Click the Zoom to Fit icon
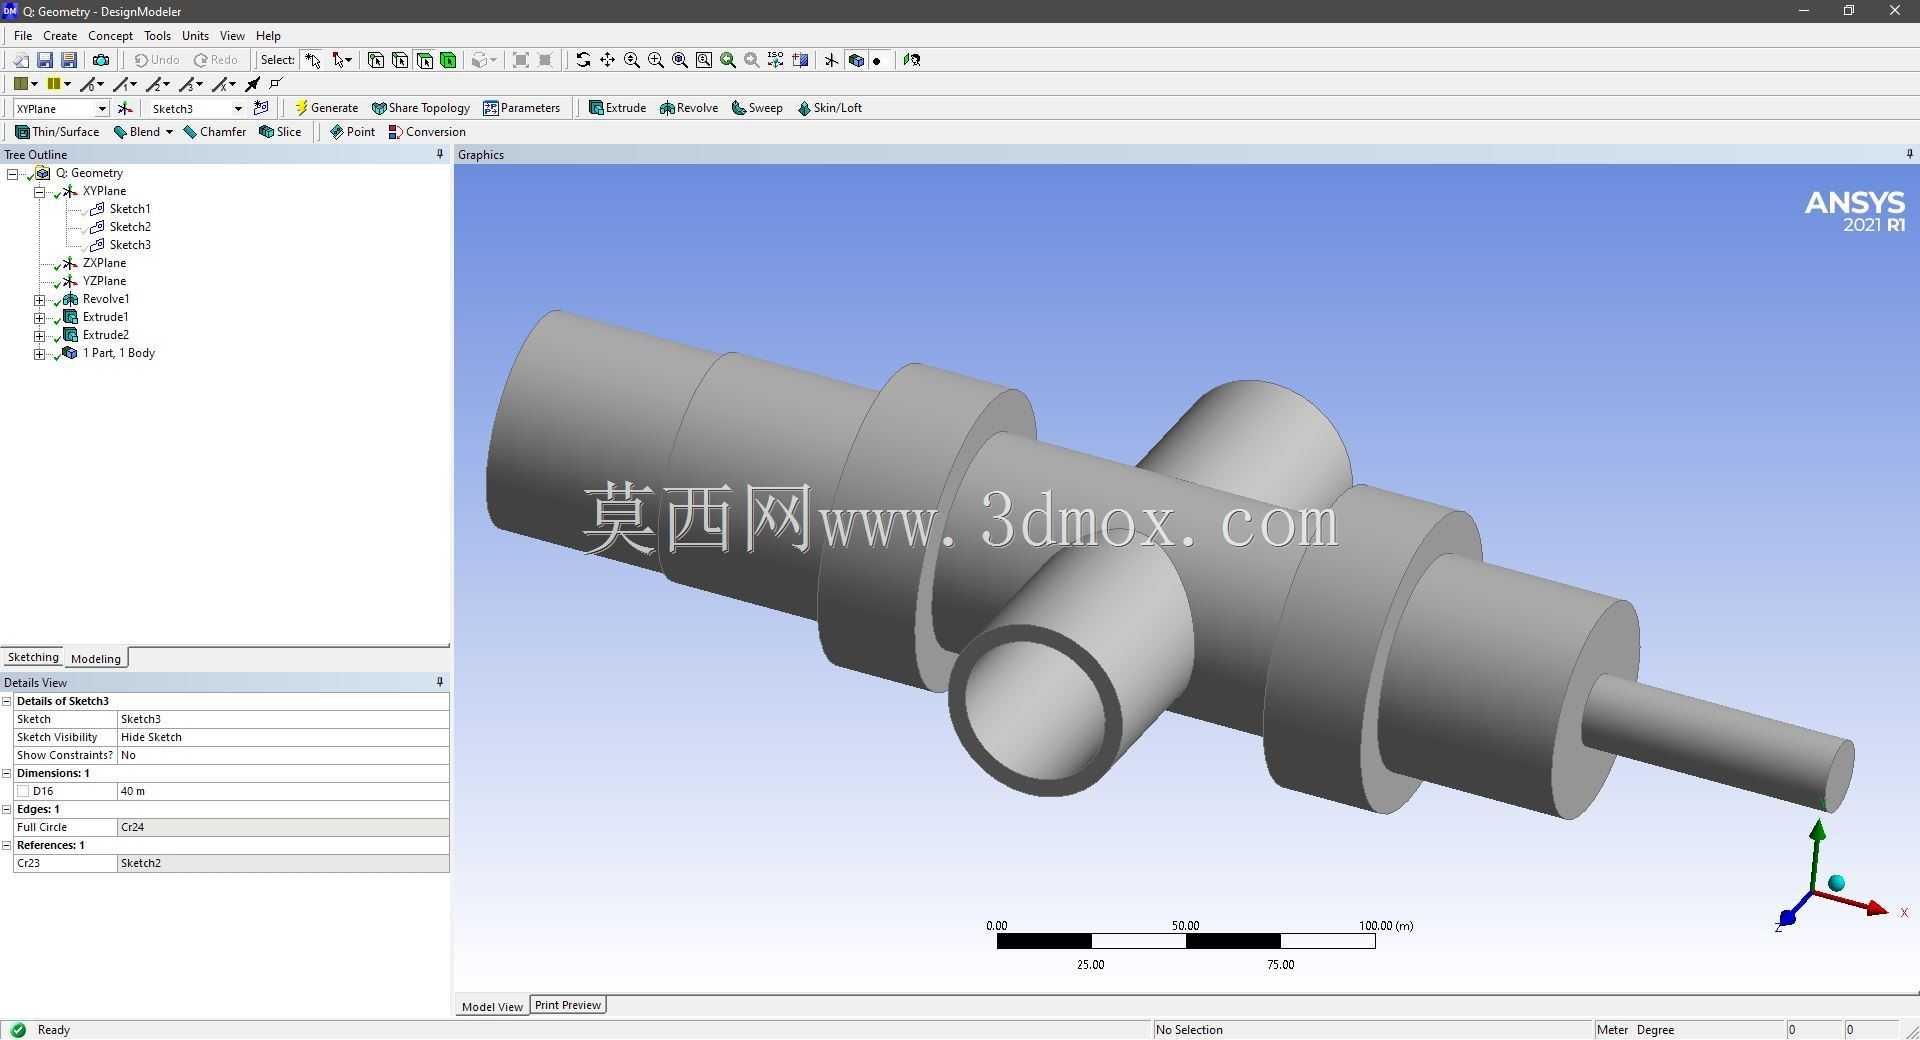Screen dimensions: 1920x1040 tap(680, 60)
